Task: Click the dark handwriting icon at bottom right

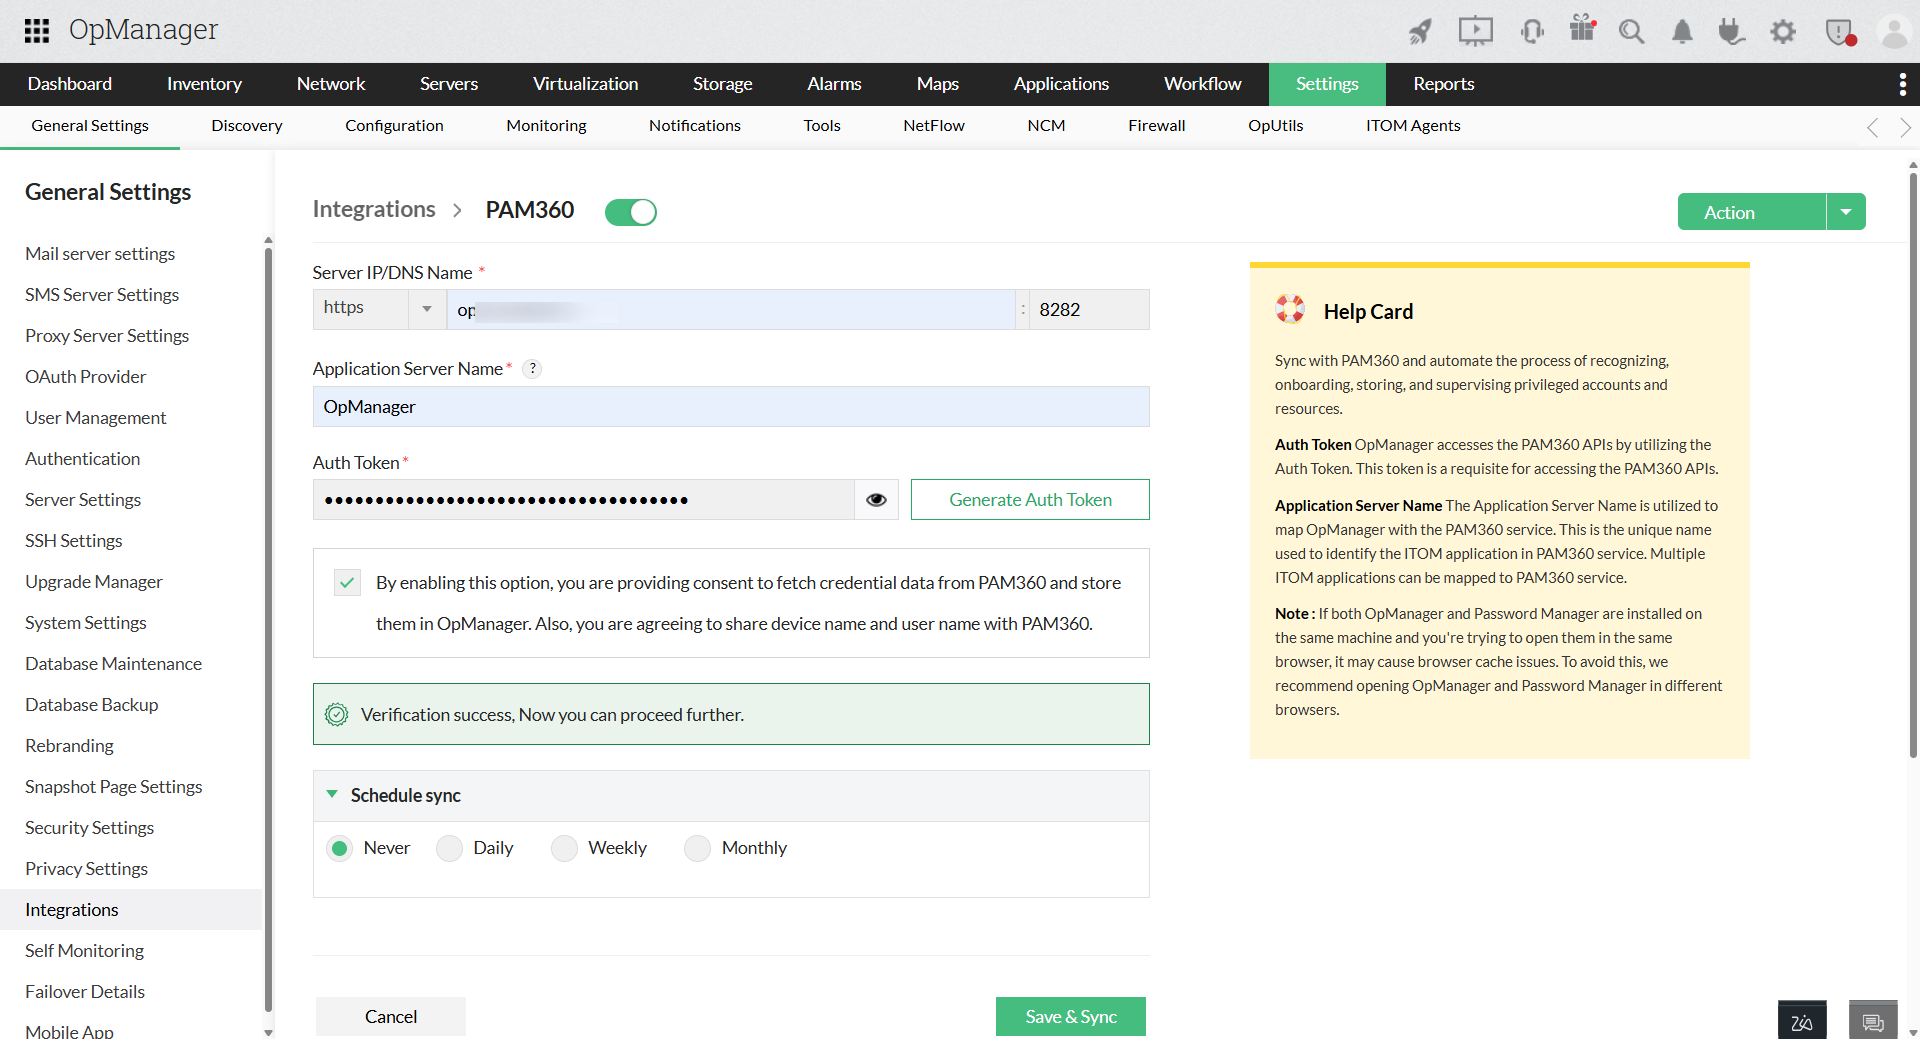Action: click(x=1802, y=1020)
